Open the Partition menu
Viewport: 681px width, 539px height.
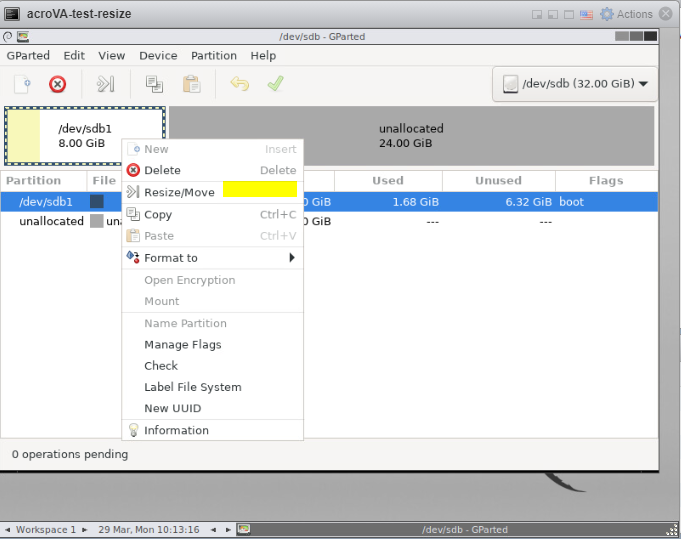click(214, 56)
